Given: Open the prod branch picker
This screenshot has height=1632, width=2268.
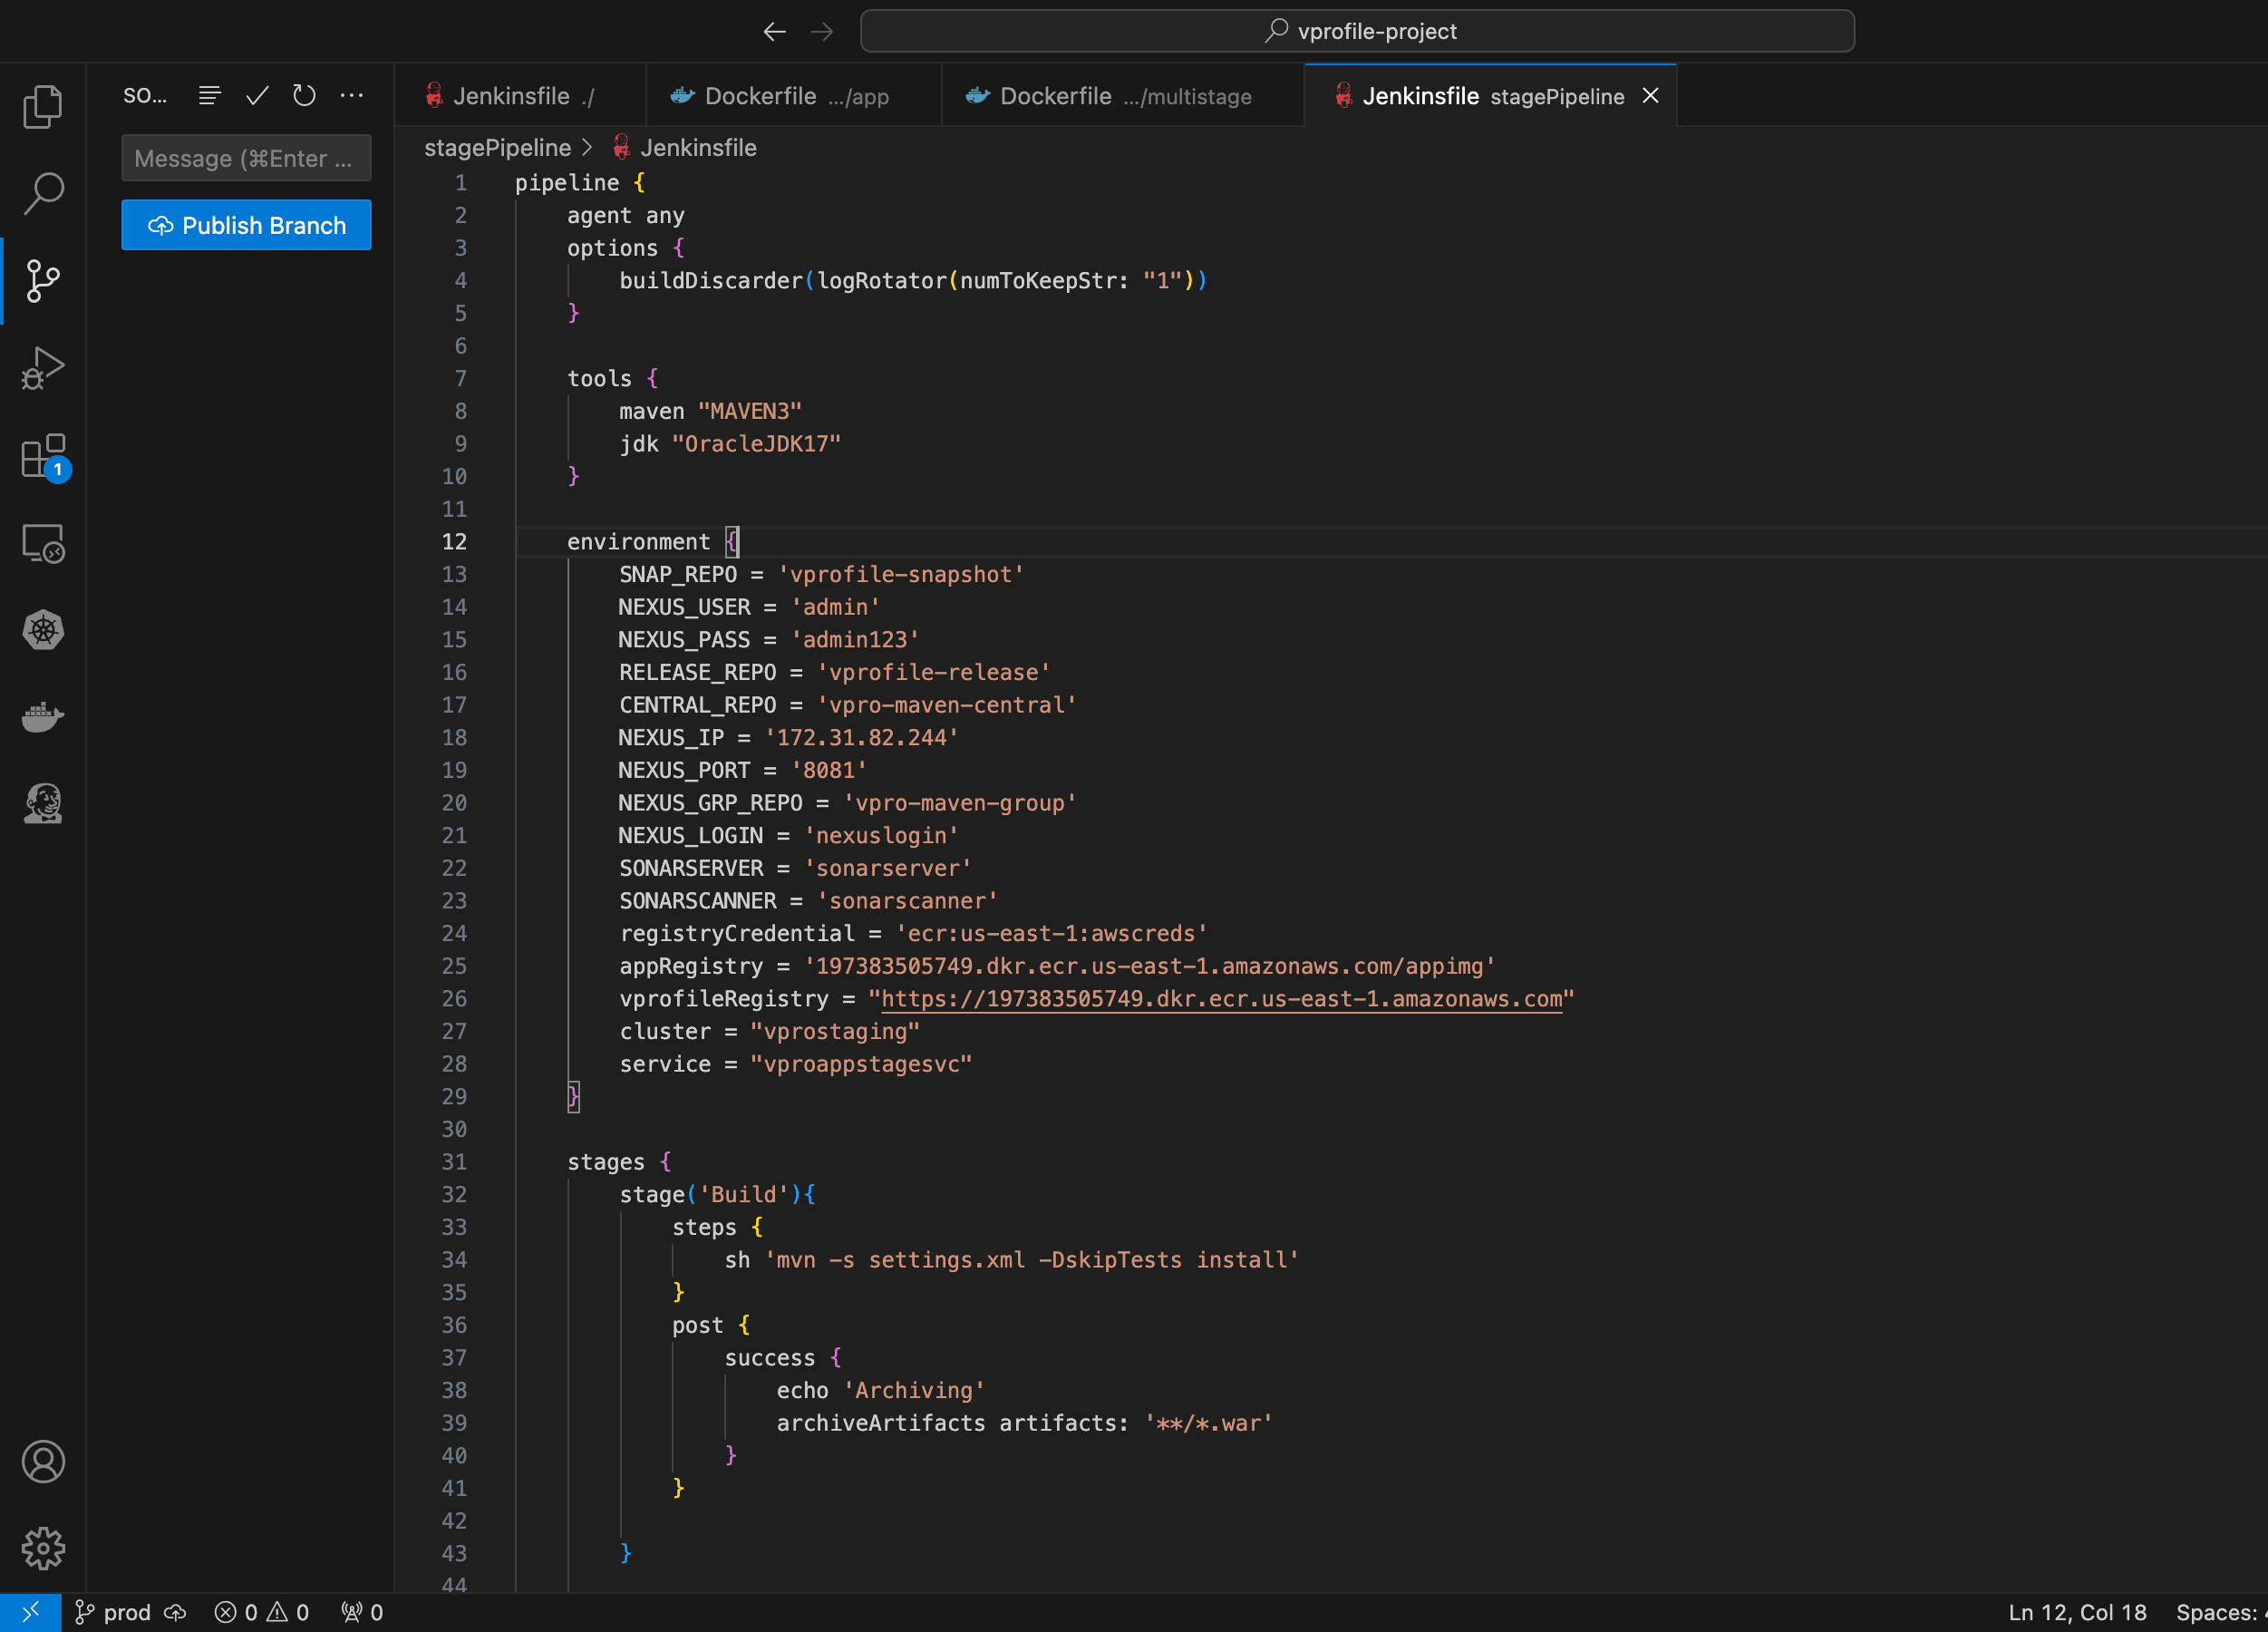Looking at the screenshot, I should point(114,1612).
